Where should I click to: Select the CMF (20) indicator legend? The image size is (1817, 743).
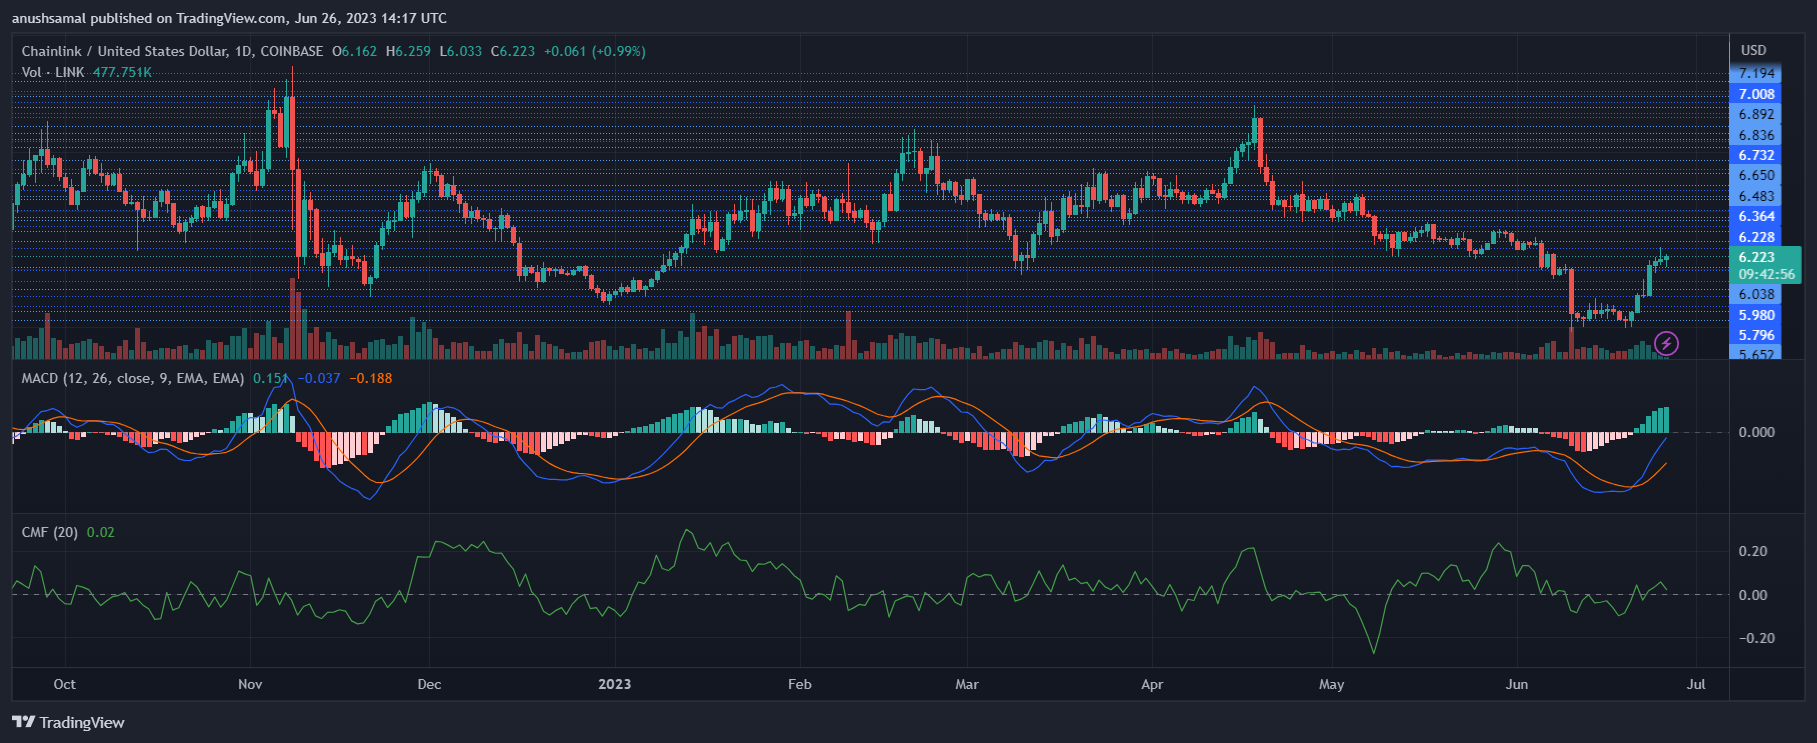tap(49, 532)
